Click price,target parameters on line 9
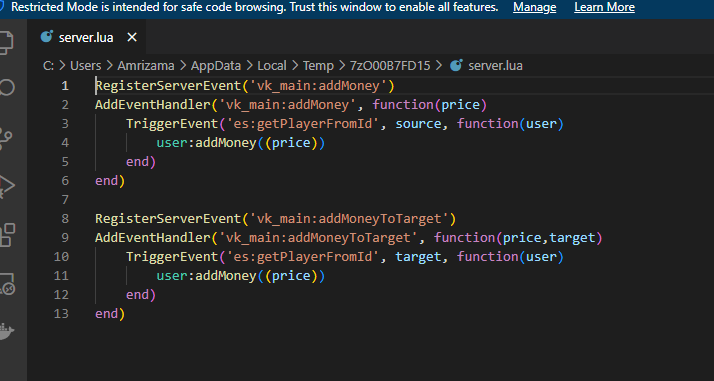This screenshot has width=714, height=381. pos(549,238)
